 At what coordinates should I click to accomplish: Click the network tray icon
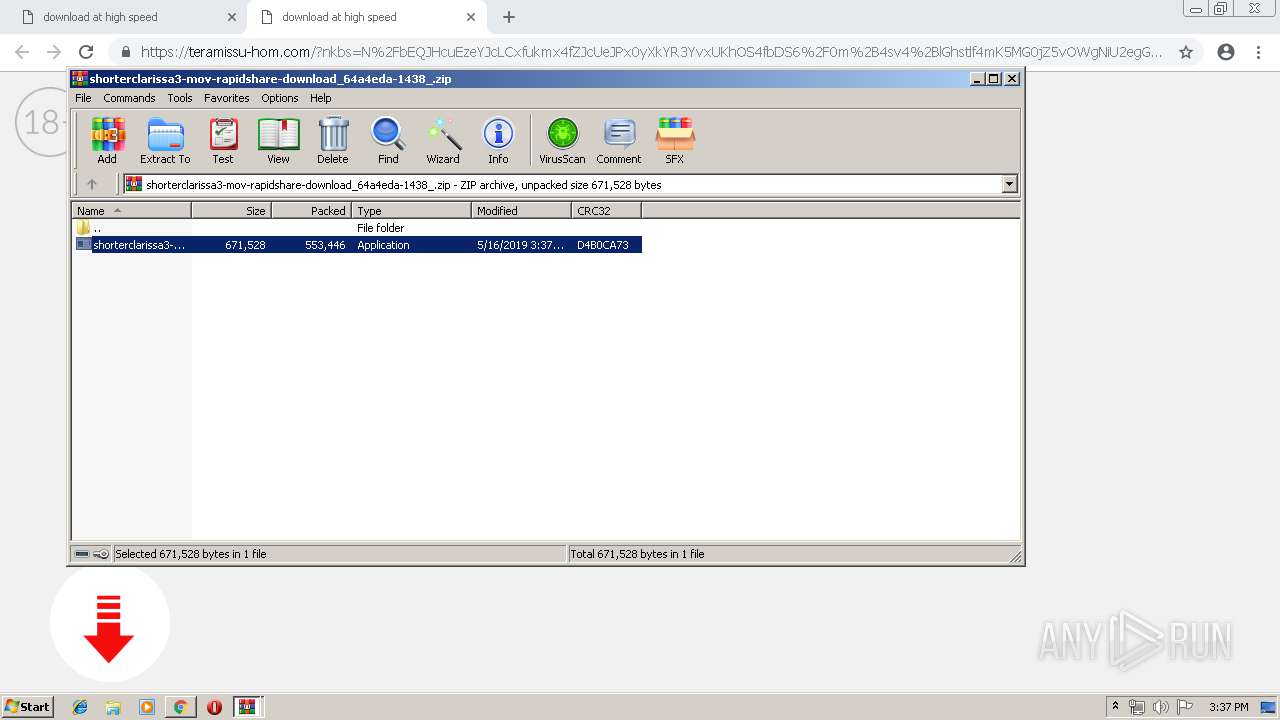(1137, 707)
